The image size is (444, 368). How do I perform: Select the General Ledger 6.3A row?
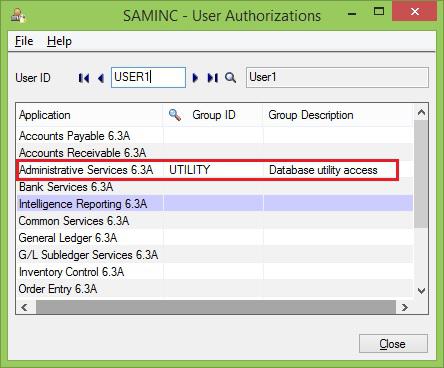pyautogui.click(x=215, y=238)
